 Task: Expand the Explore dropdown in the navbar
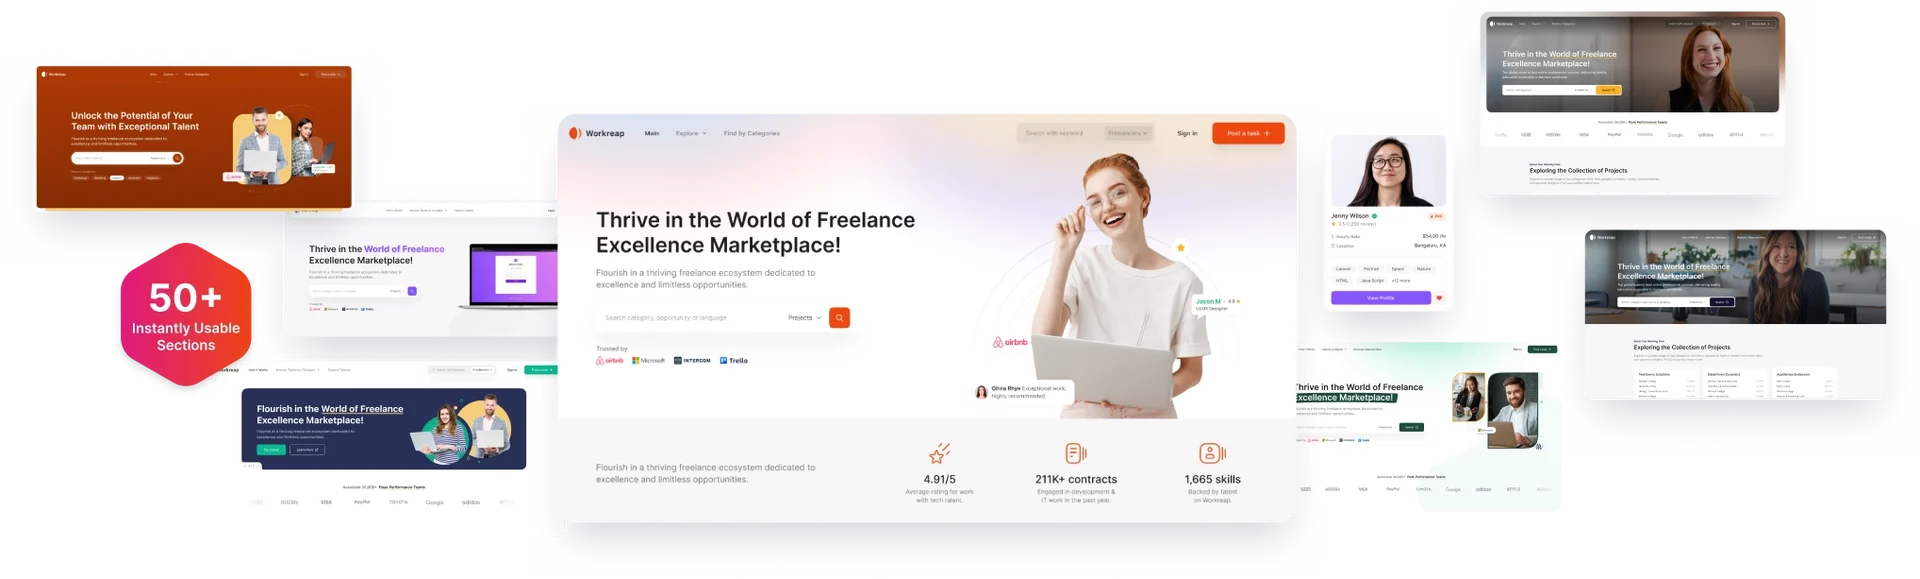pos(691,133)
